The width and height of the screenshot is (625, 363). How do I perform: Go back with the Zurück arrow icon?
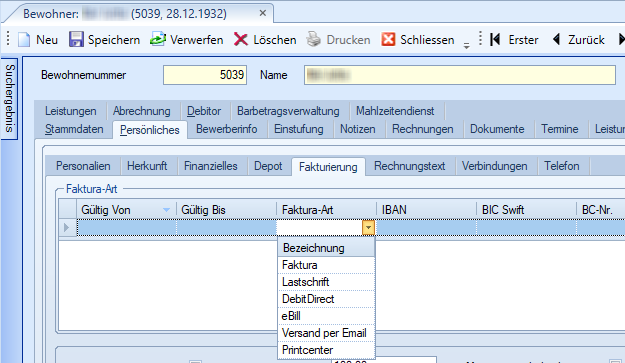557,39
